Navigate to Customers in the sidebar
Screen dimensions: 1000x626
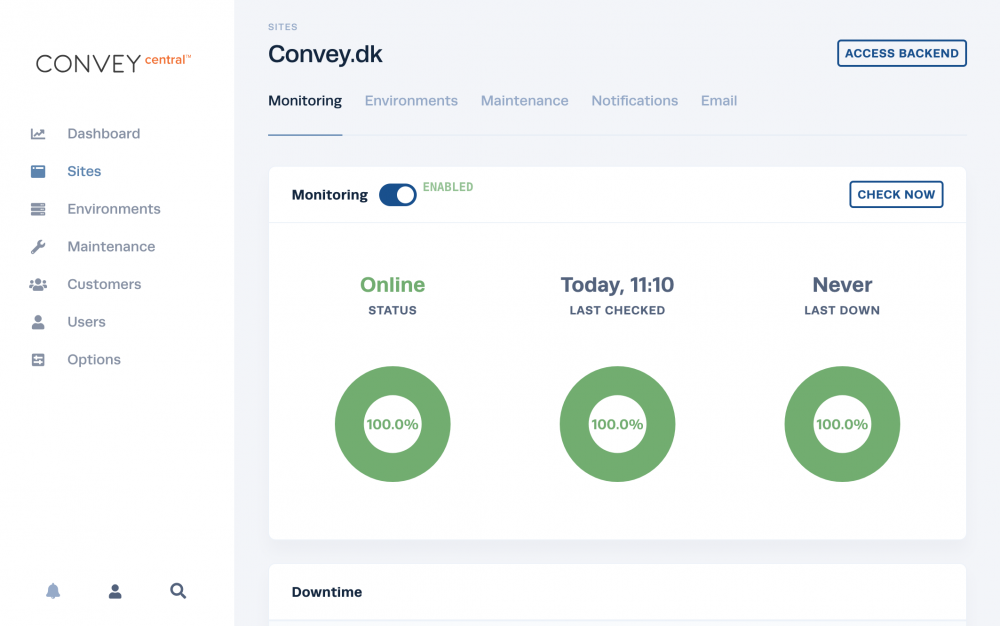pos(105,284)
